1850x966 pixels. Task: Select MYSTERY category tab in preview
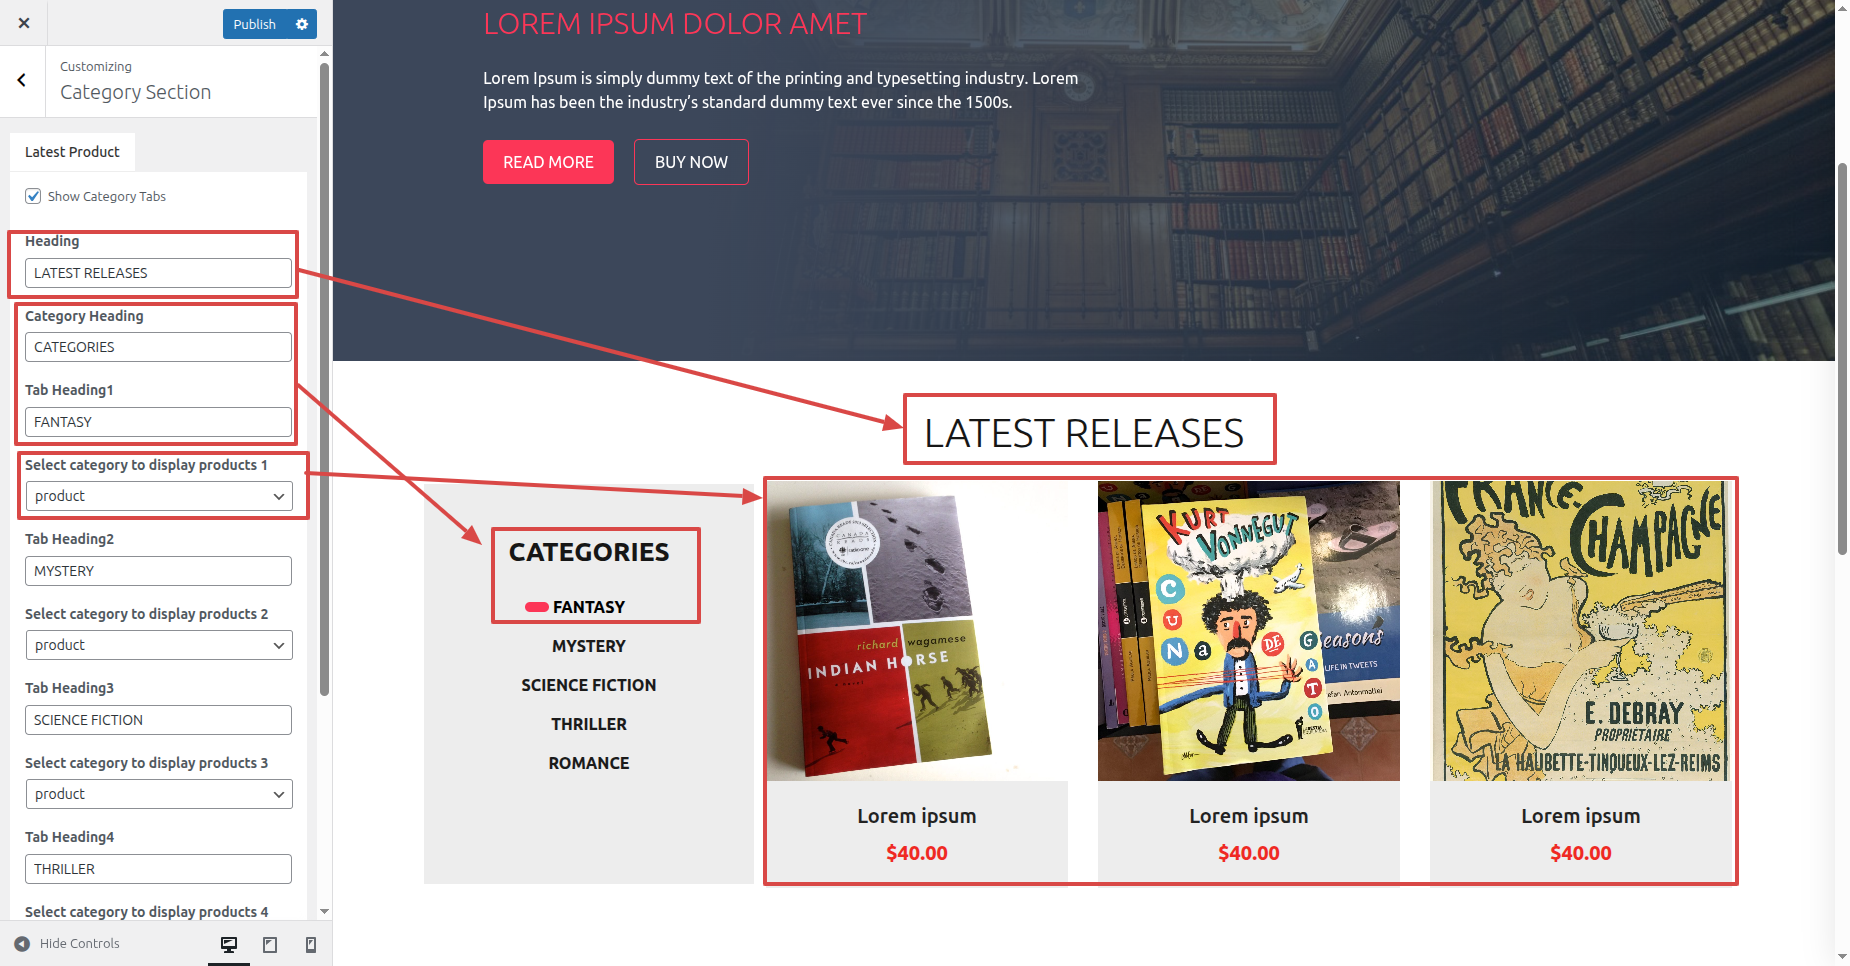pos(589,646)
